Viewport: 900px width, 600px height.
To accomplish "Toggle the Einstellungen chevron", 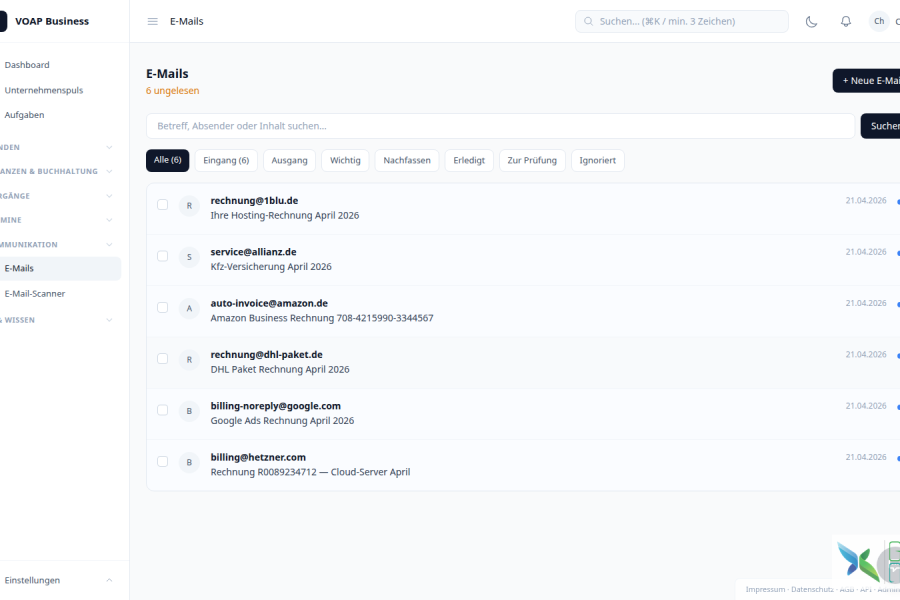I will [x=109, y=580].
